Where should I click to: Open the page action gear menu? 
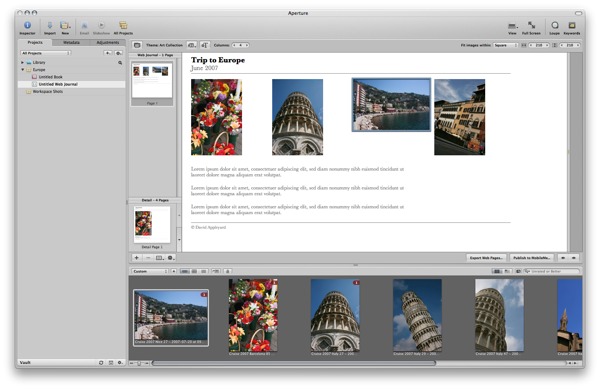171,258
